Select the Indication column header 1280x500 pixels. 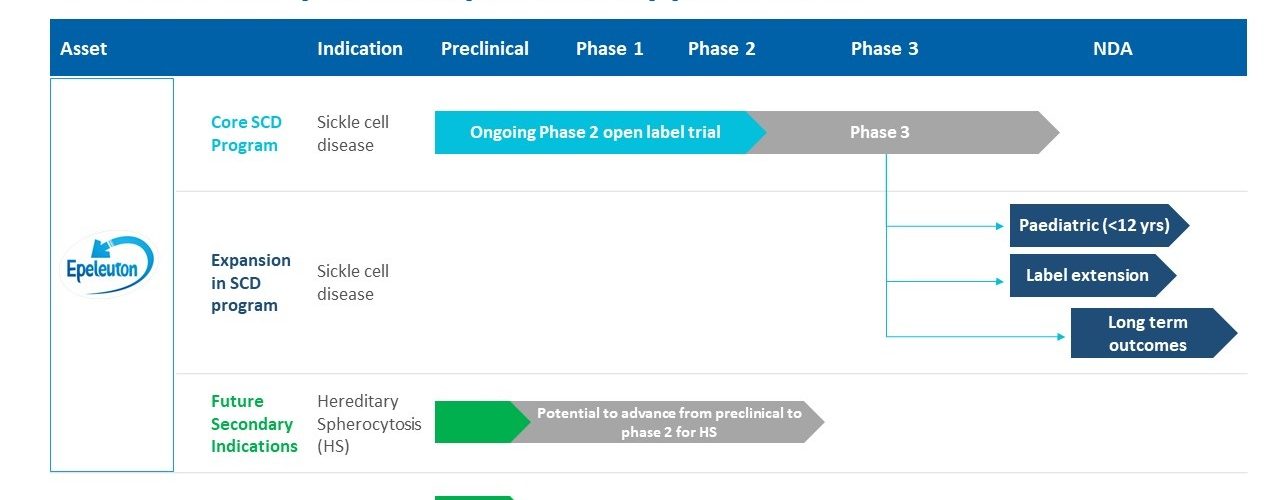tap(360, 48)
